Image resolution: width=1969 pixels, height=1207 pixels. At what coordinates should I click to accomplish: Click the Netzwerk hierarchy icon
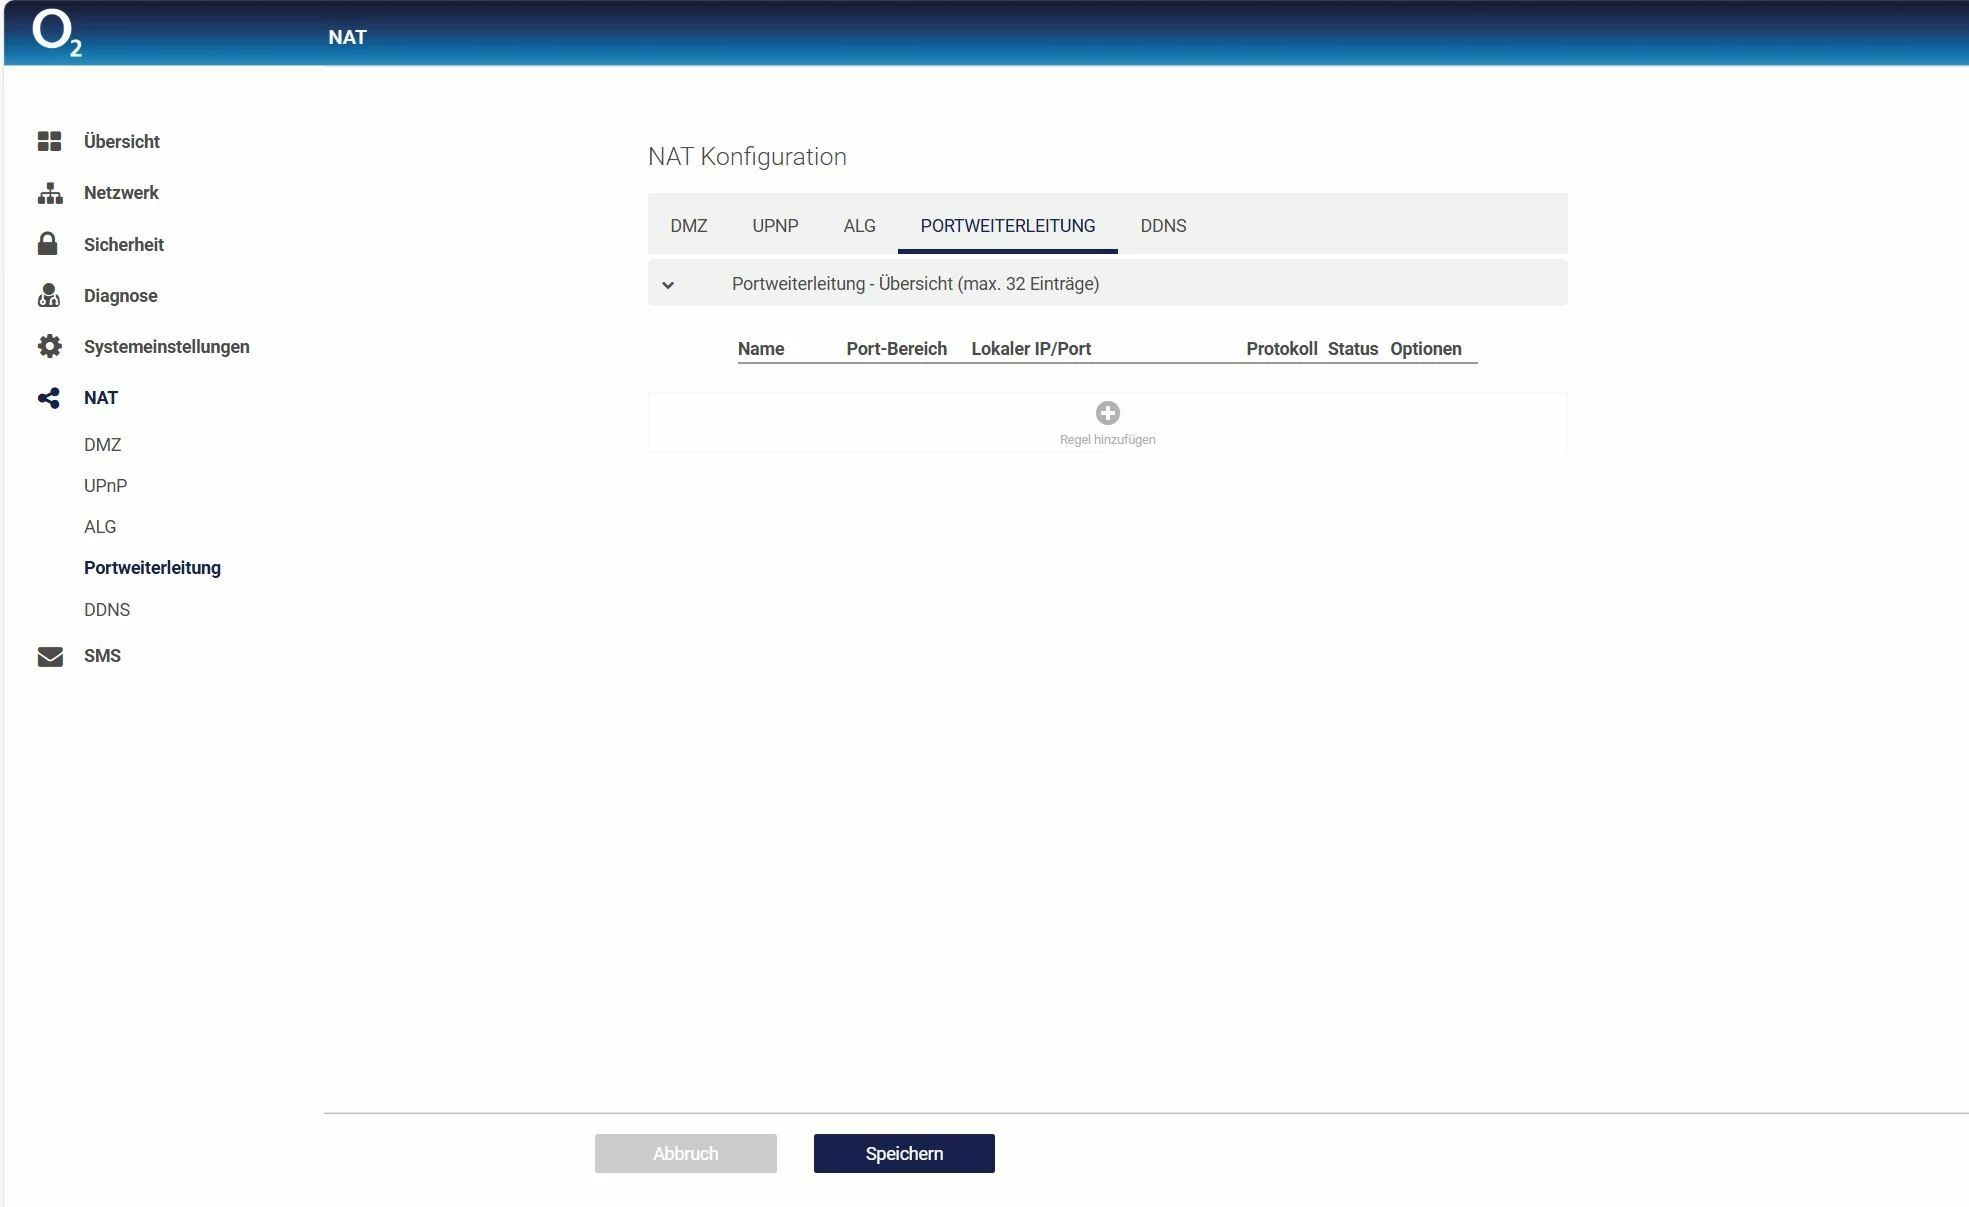tap(49, 193)
